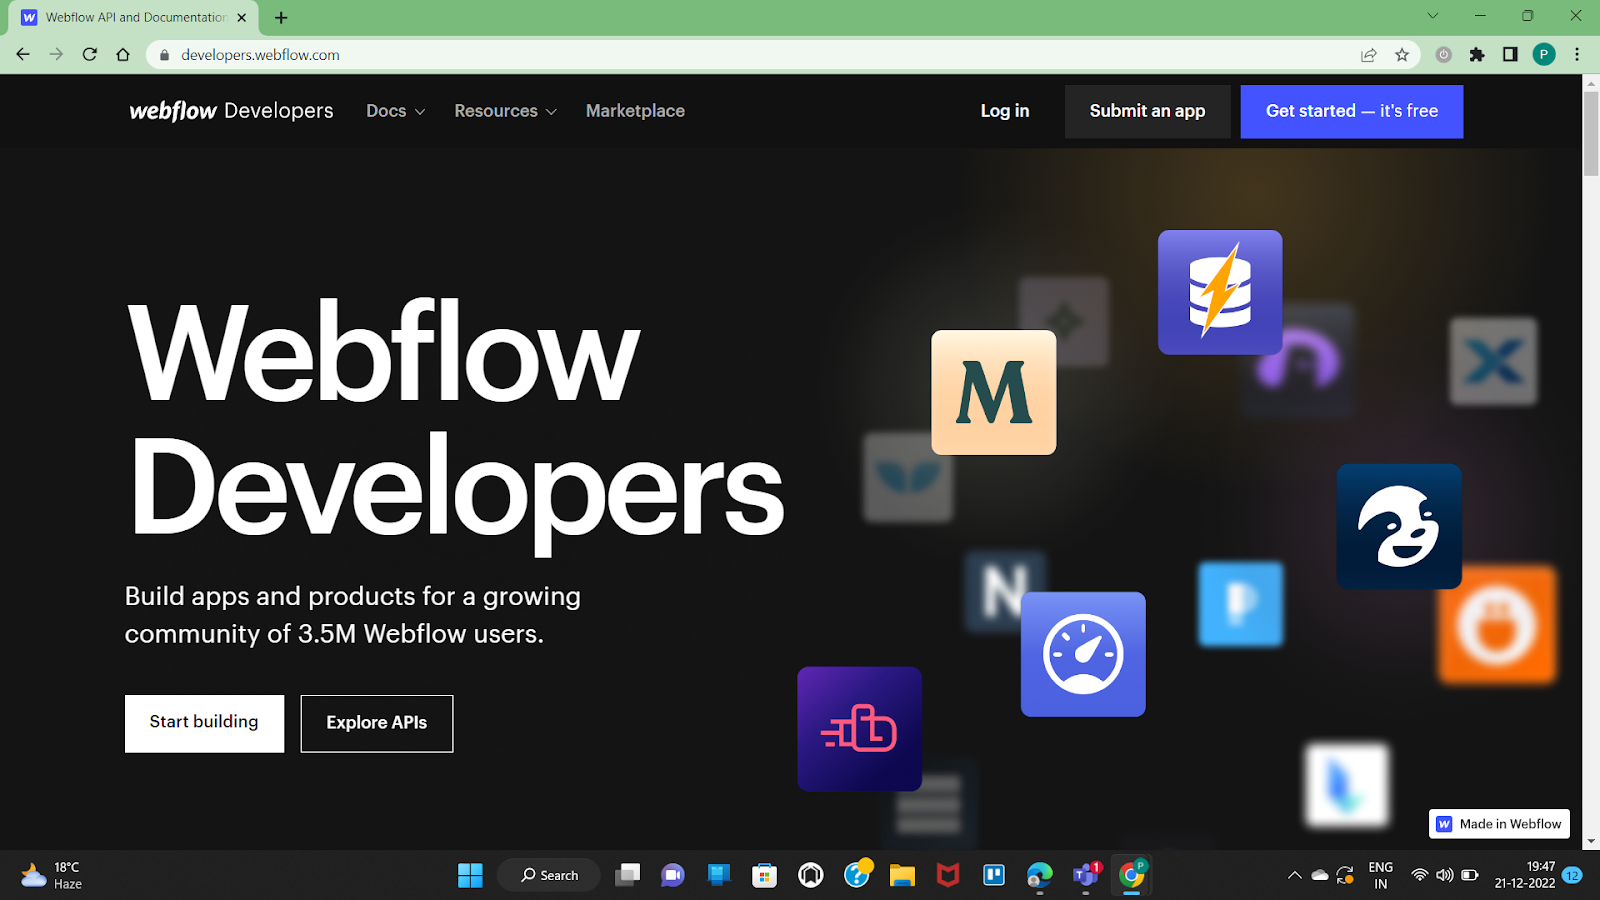Expand the Resources dropdown menu

[x=505, y=111]
